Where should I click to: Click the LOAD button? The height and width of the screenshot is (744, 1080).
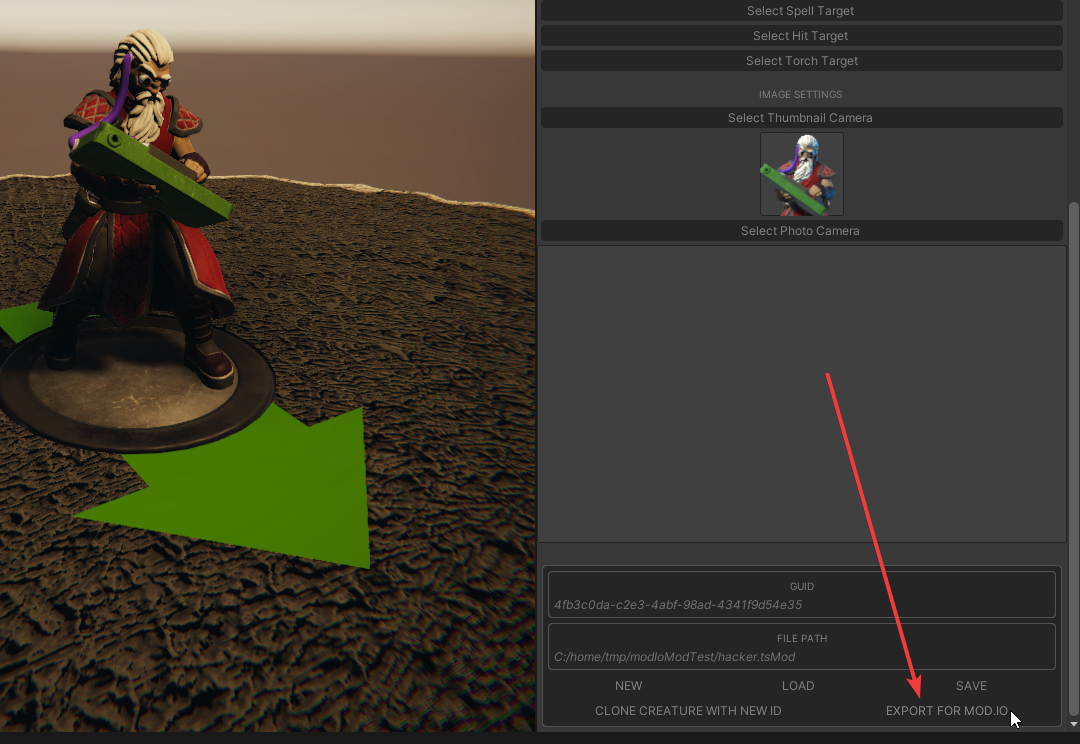point(798,686)
